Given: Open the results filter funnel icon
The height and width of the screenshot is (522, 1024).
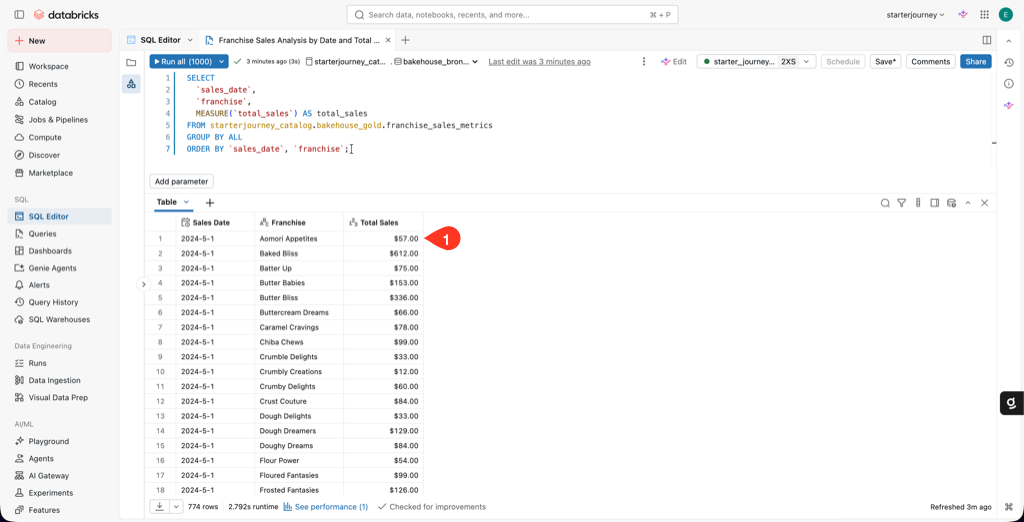Looking at the screenshot, I should (901, 203).
